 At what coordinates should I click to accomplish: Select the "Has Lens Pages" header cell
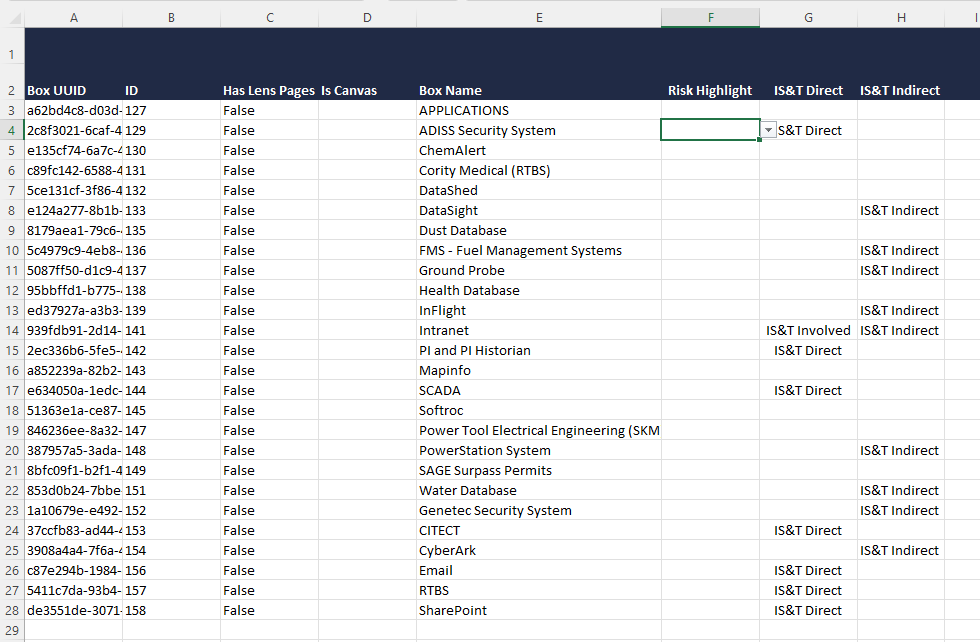coord(268,91)
